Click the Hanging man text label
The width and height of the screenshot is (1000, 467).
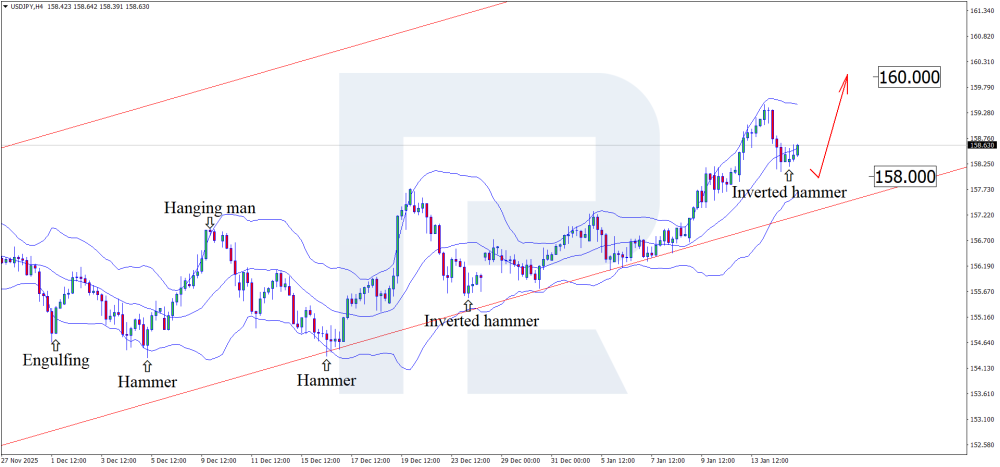(210, 208)
